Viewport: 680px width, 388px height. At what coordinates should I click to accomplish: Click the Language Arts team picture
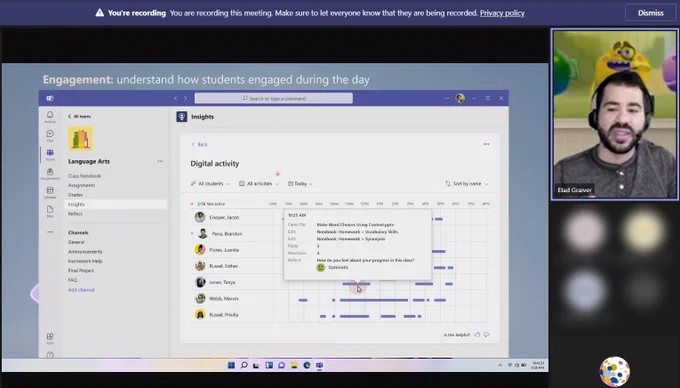pyautogui.click(x=80, y=139)
